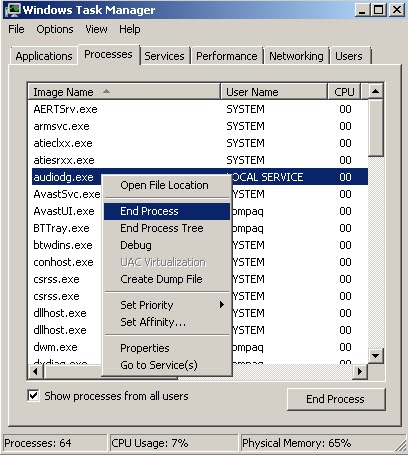Minimize the Task Manager window
The image size is (408, 455).
click(x=362, y=10)
